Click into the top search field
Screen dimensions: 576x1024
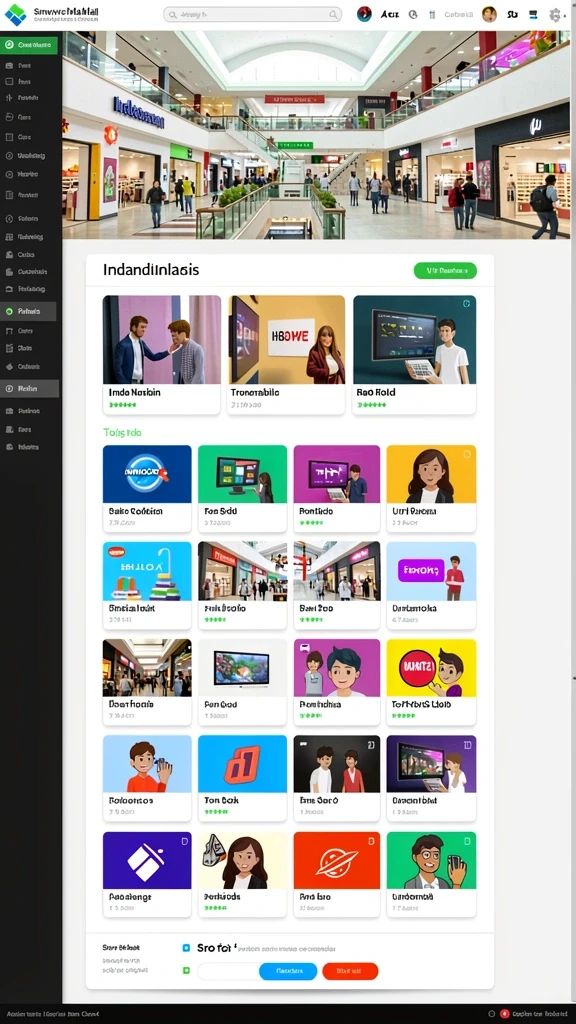(x=252, y=14)
